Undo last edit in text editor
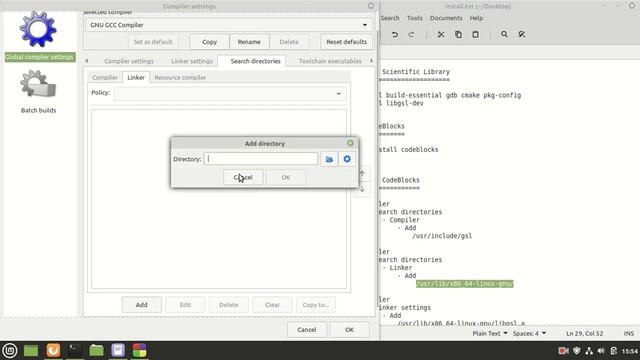Viewport: 640px width, 360px height. coord(395,35)
